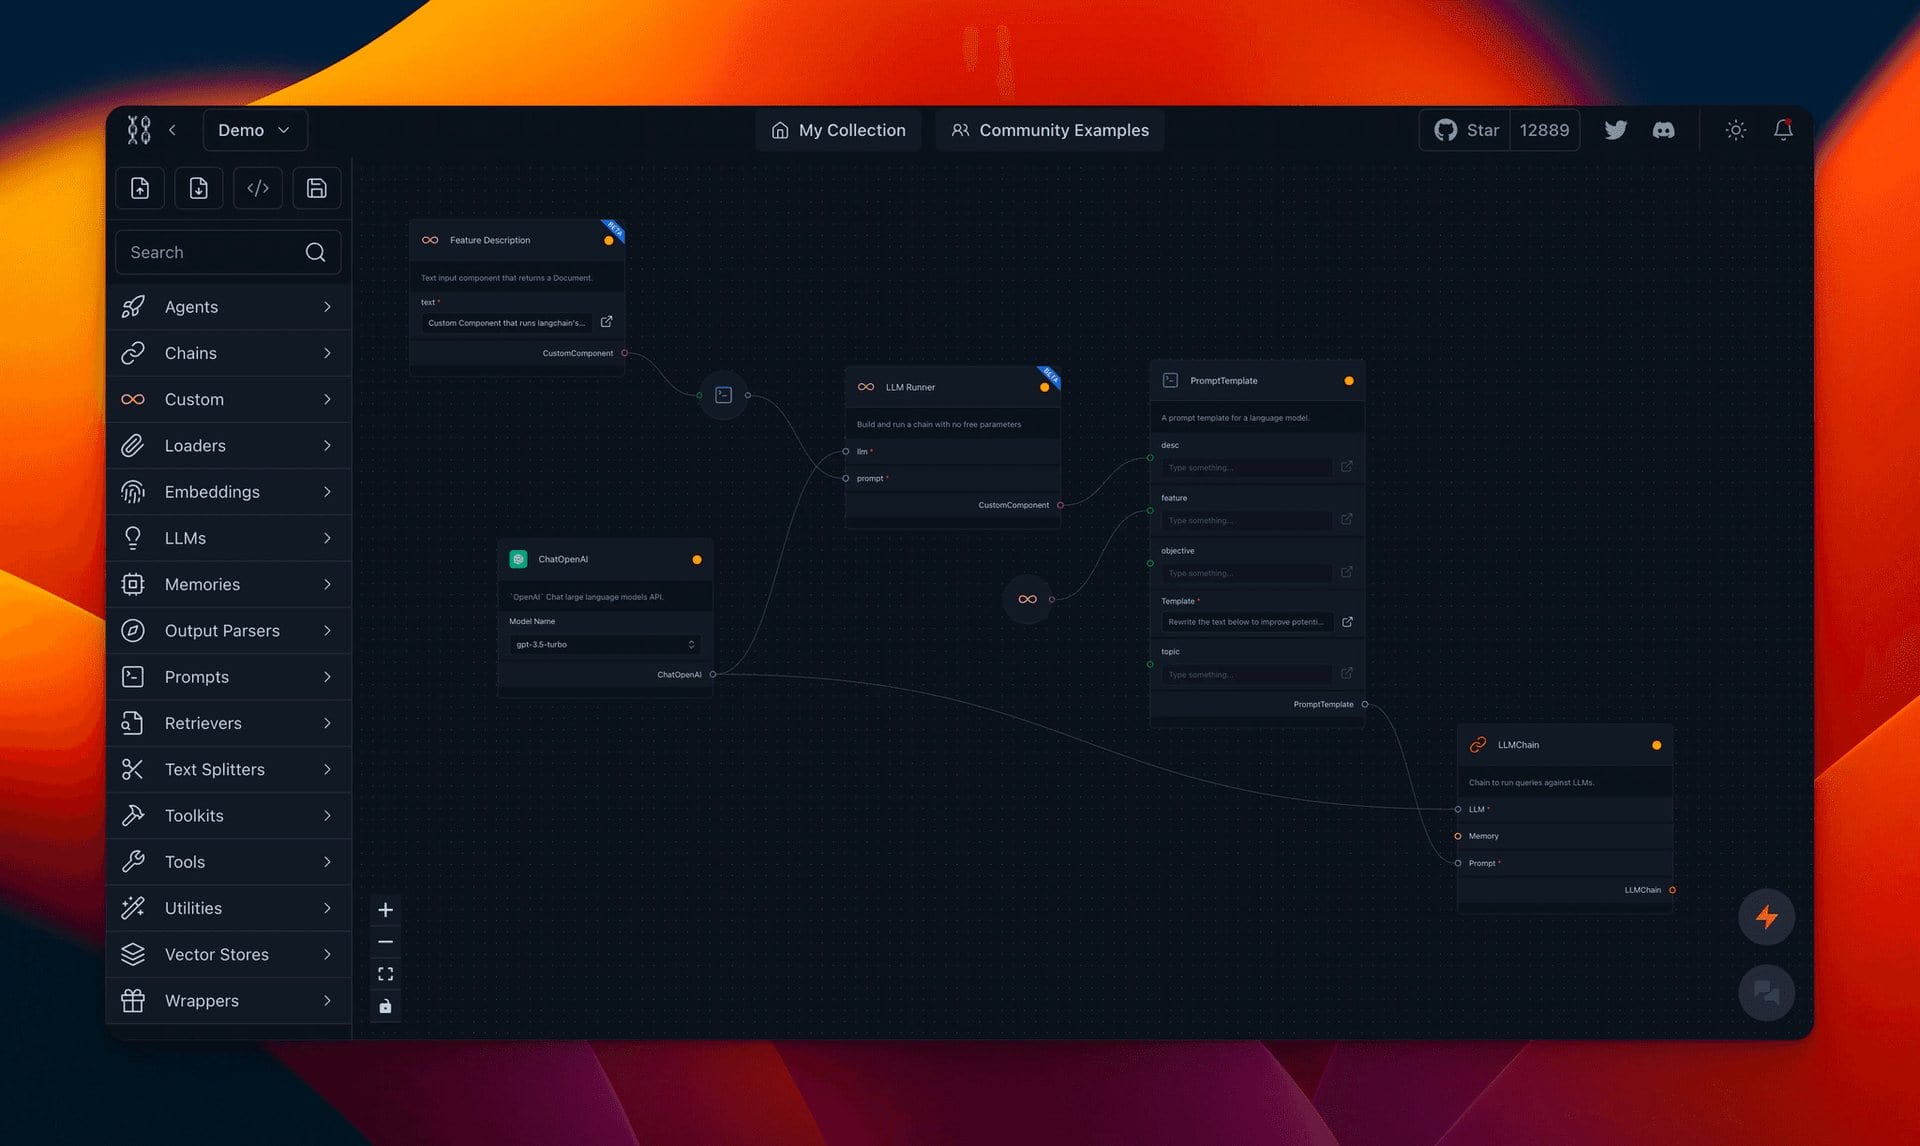
Task: Click the lock icon on canvas toolbar
Action: [385, 1007]
